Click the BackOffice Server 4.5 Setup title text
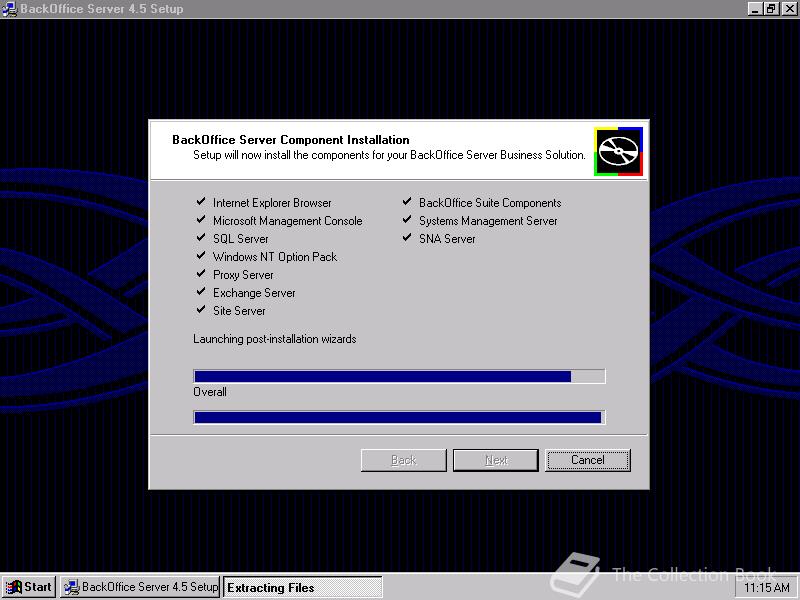The width and height of the screenshot is (800, 600). (102, 9)
